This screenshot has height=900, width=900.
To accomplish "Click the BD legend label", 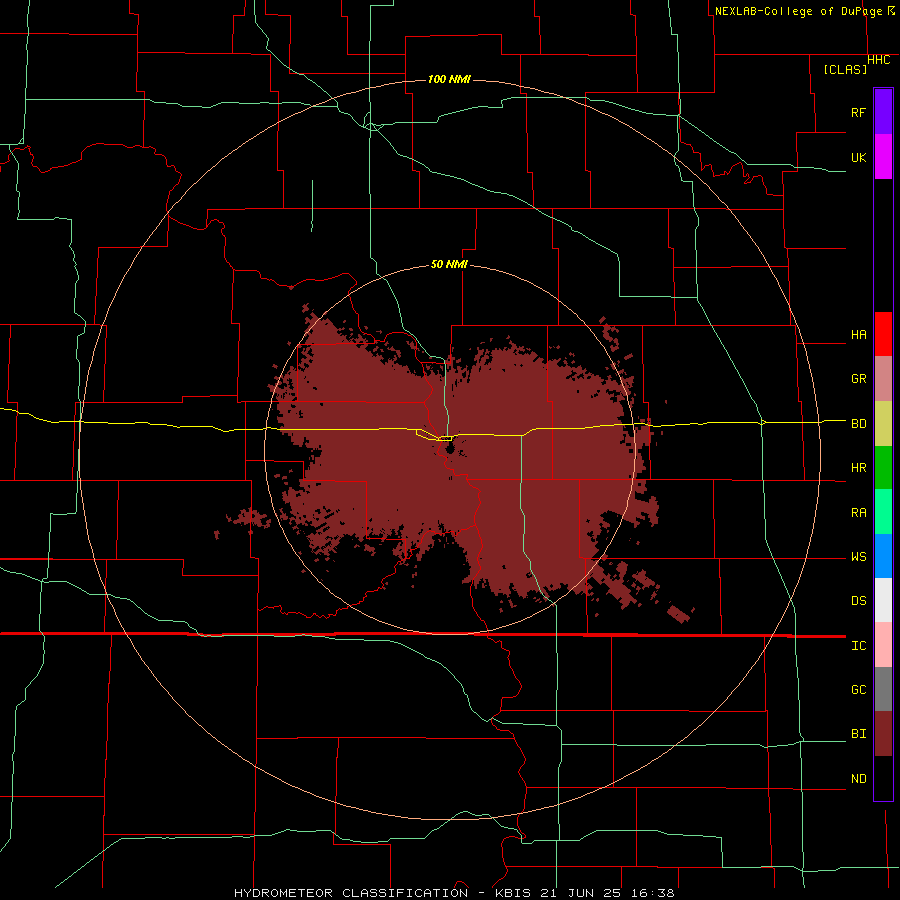I will point(858,424).
